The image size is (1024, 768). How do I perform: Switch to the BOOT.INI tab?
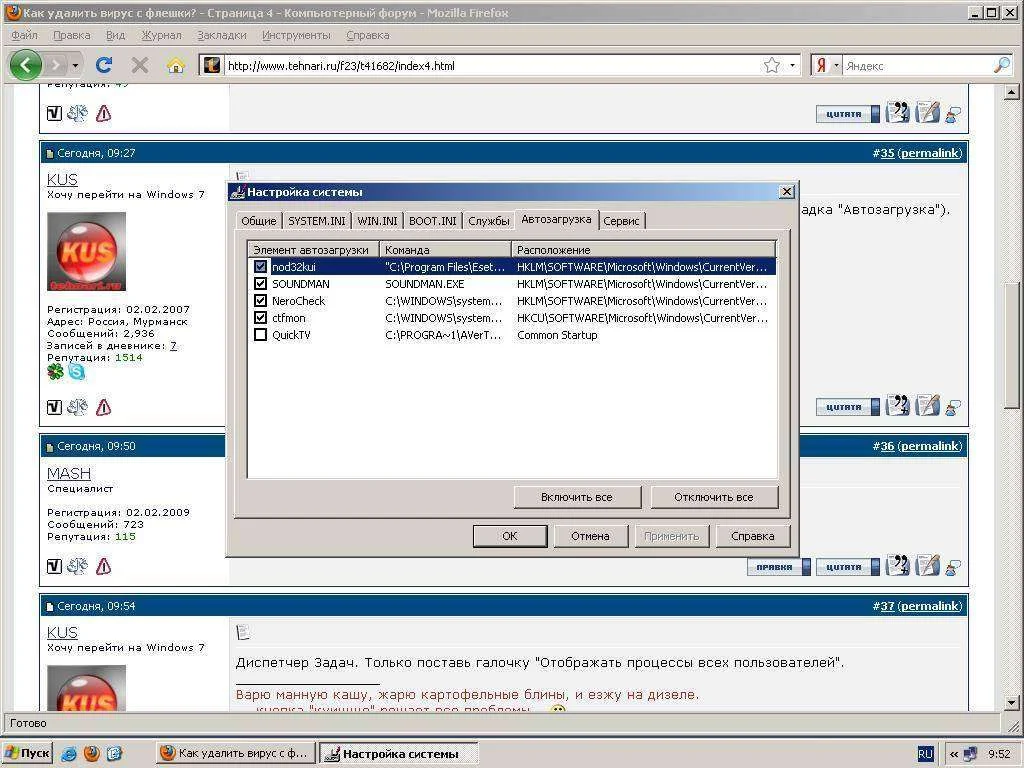[x=432, y=221]
